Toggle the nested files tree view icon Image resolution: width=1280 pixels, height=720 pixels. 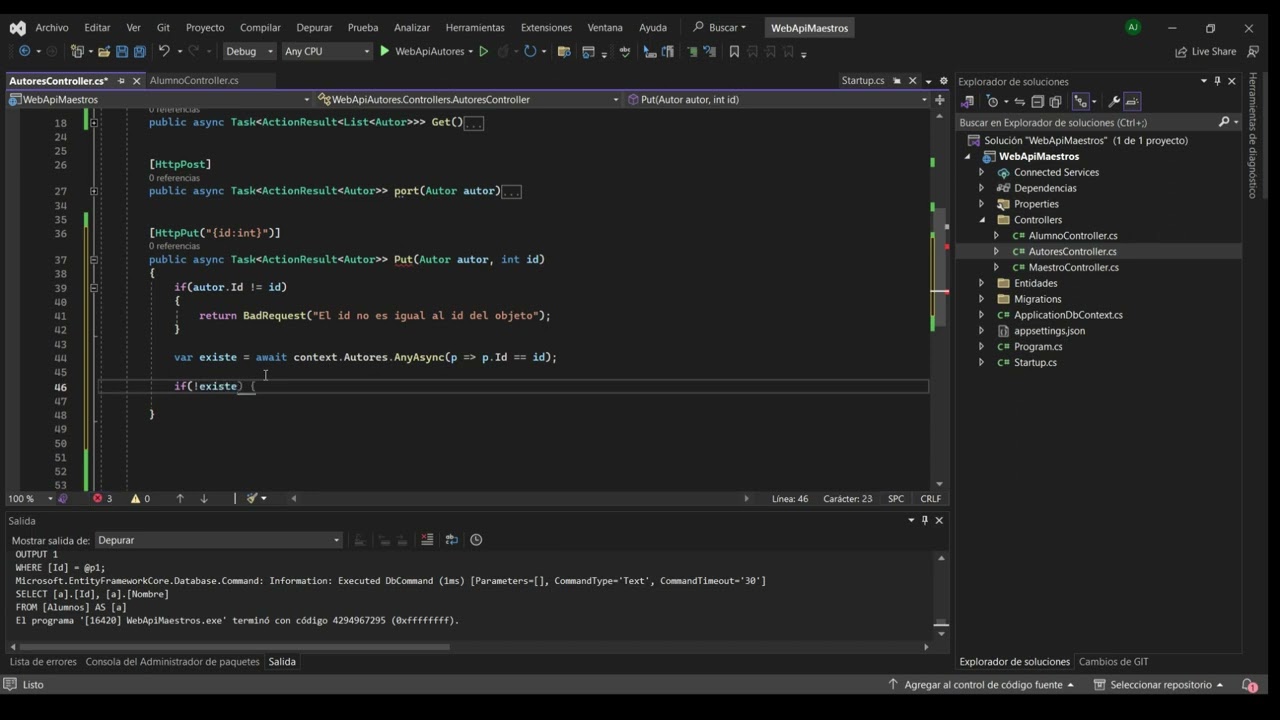click(x=1080, y=101)
